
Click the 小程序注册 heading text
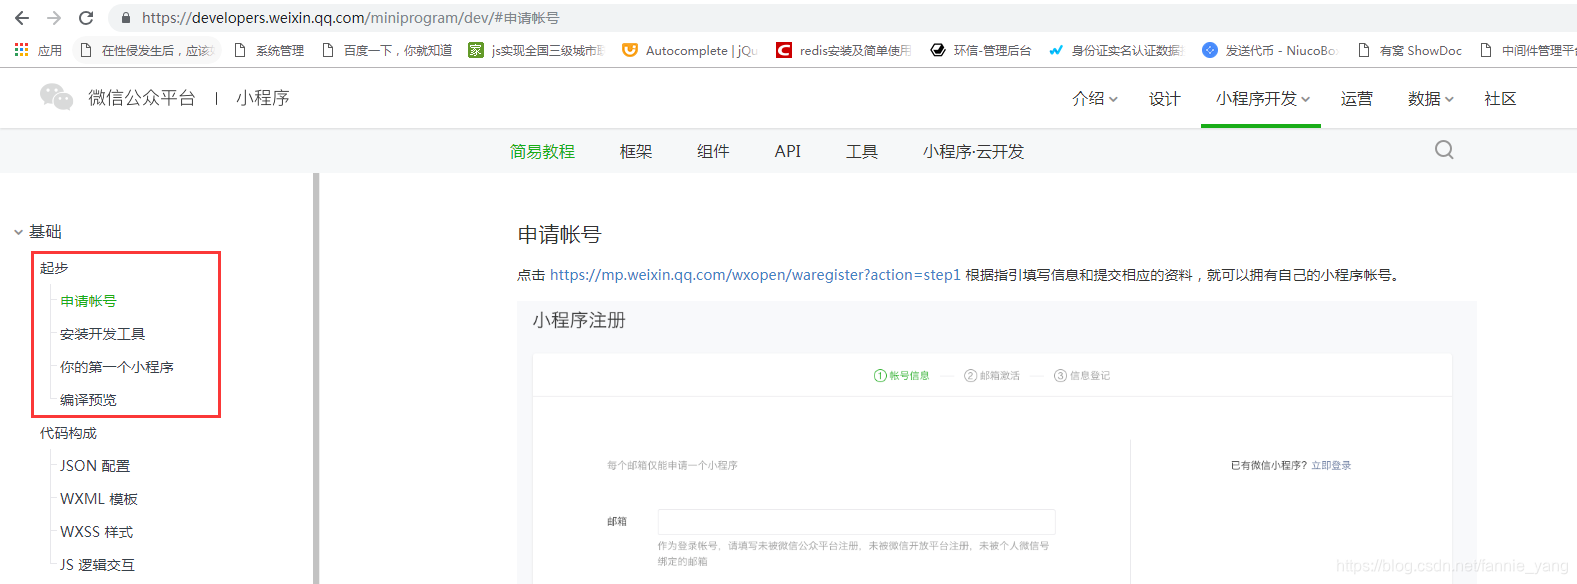[x=579, y=320]
